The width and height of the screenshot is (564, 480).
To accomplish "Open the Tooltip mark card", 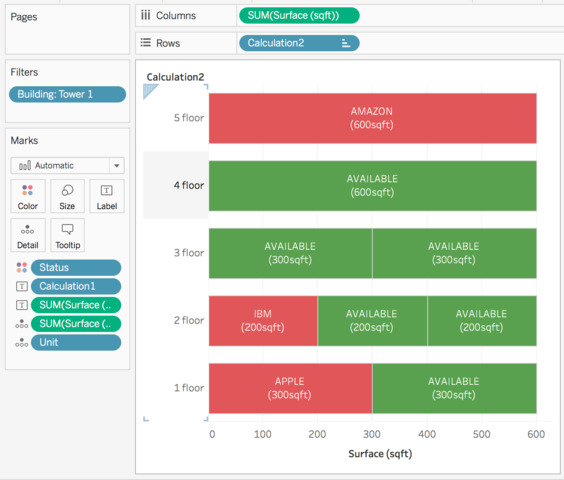I will tap(67, 235).
